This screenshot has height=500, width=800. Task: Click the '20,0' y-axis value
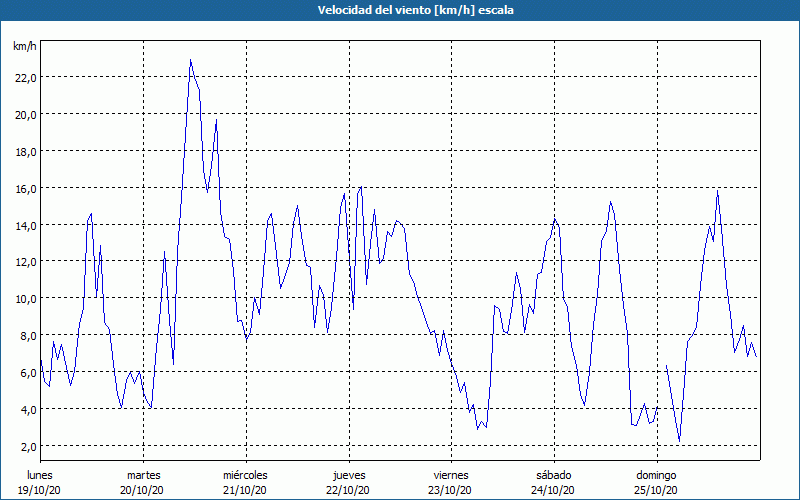[25, 115]
